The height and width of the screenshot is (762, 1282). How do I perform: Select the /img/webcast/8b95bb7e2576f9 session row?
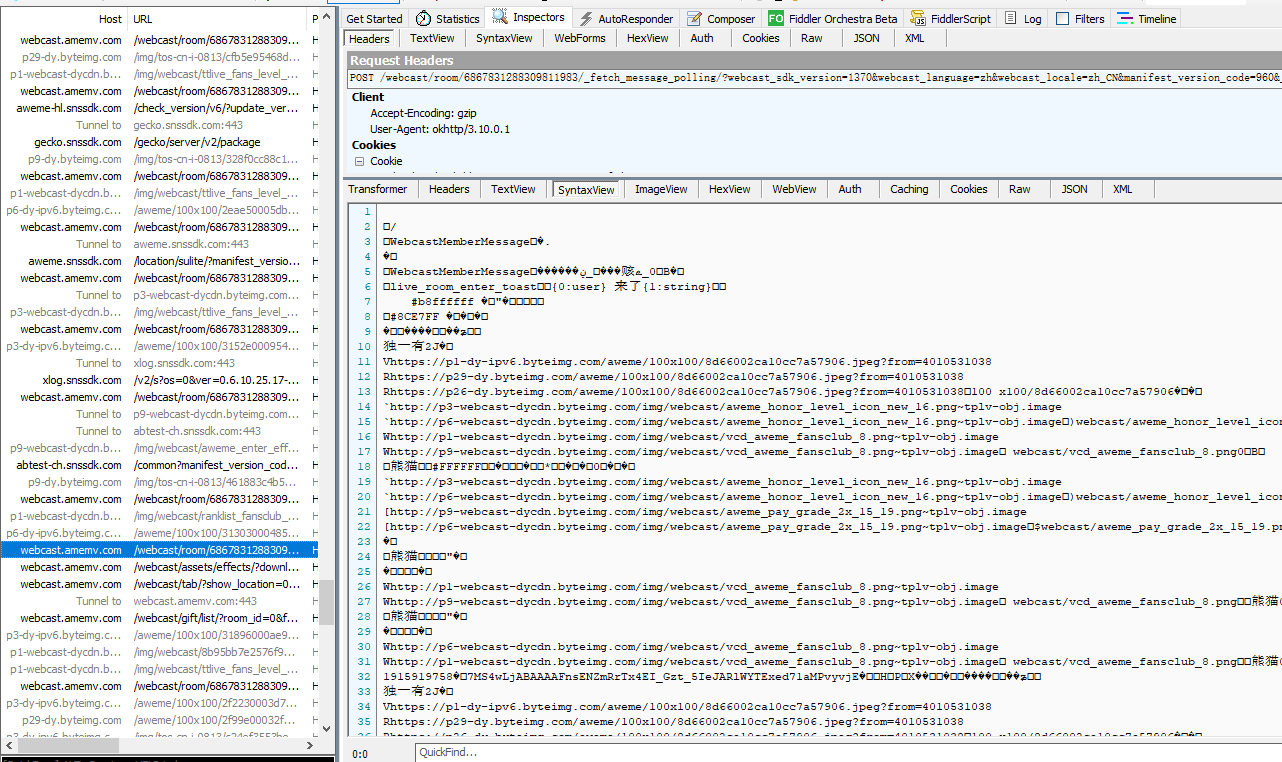click(160, 652)
